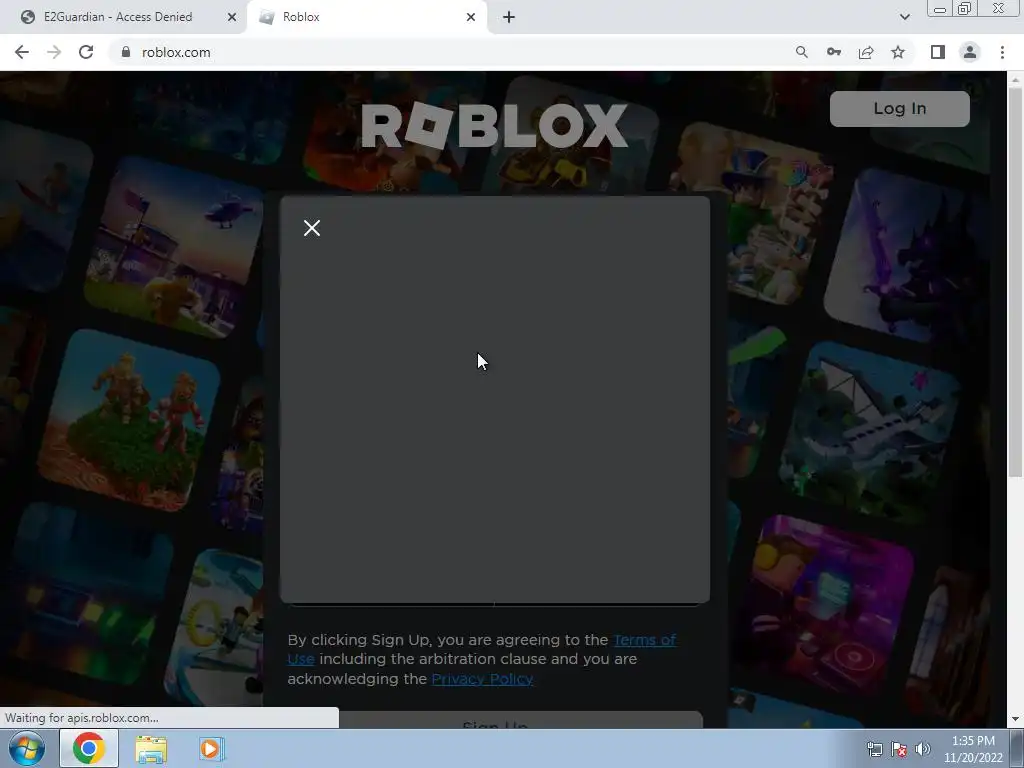Close the E2Guardian tab
Screen dimensions: 1024x768
pos(231,17)
